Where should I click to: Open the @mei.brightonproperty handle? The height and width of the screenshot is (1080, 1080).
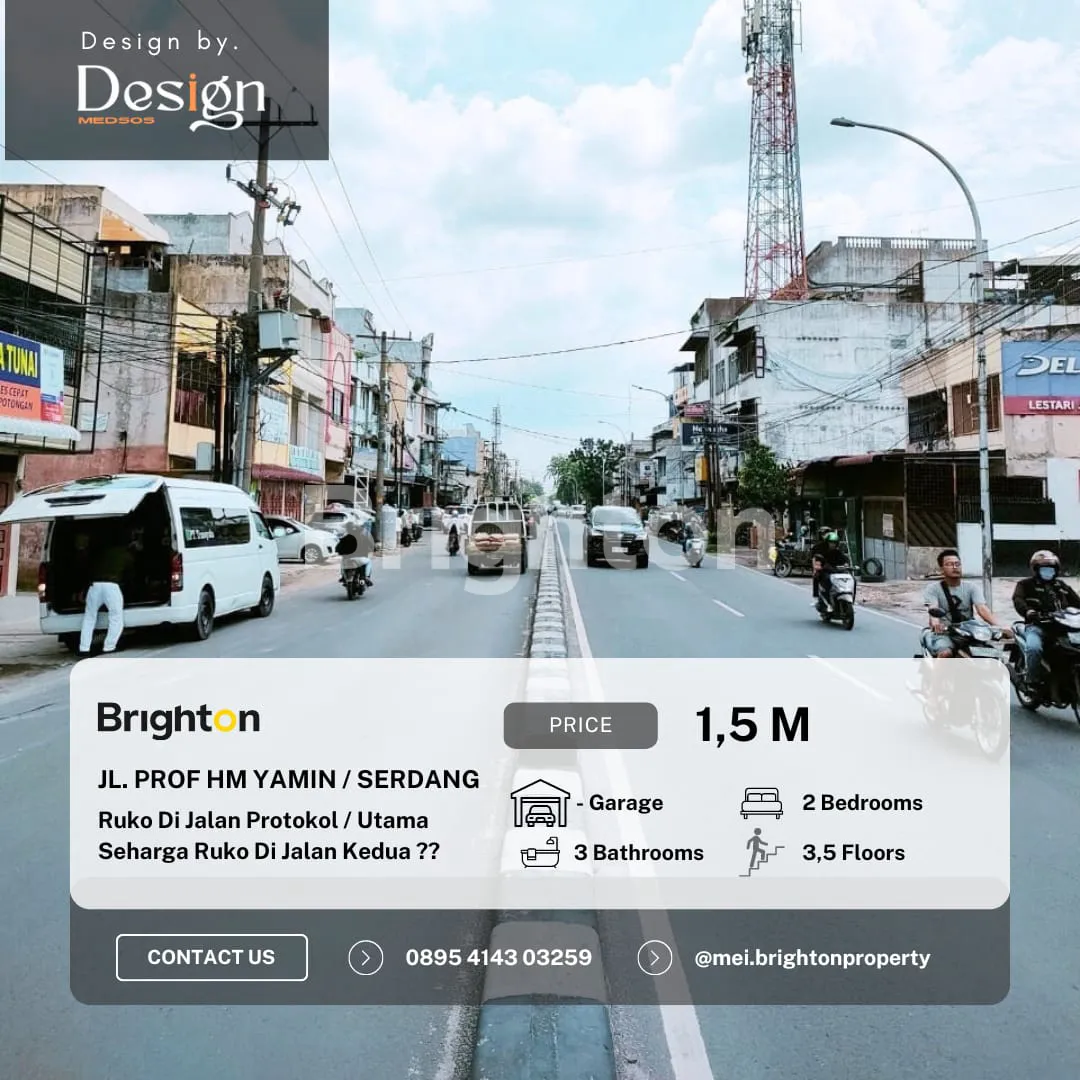[812, 958]
